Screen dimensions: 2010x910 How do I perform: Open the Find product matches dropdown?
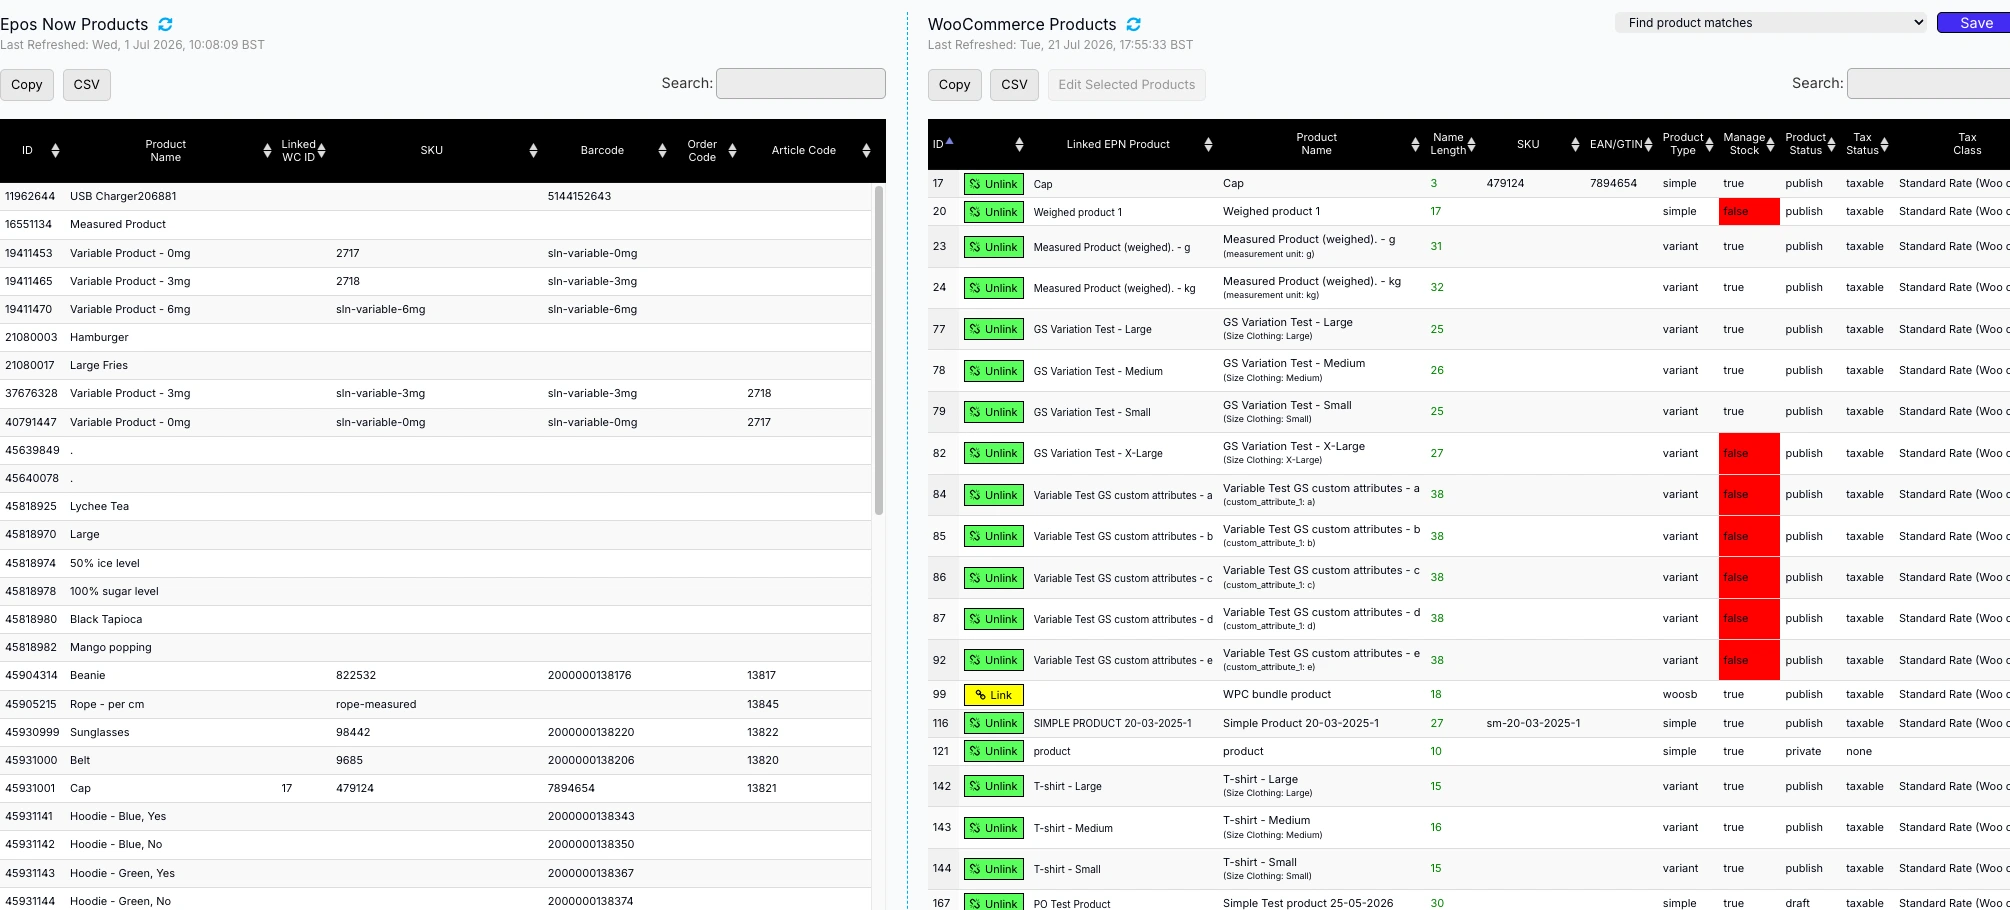click(1770, 22)
